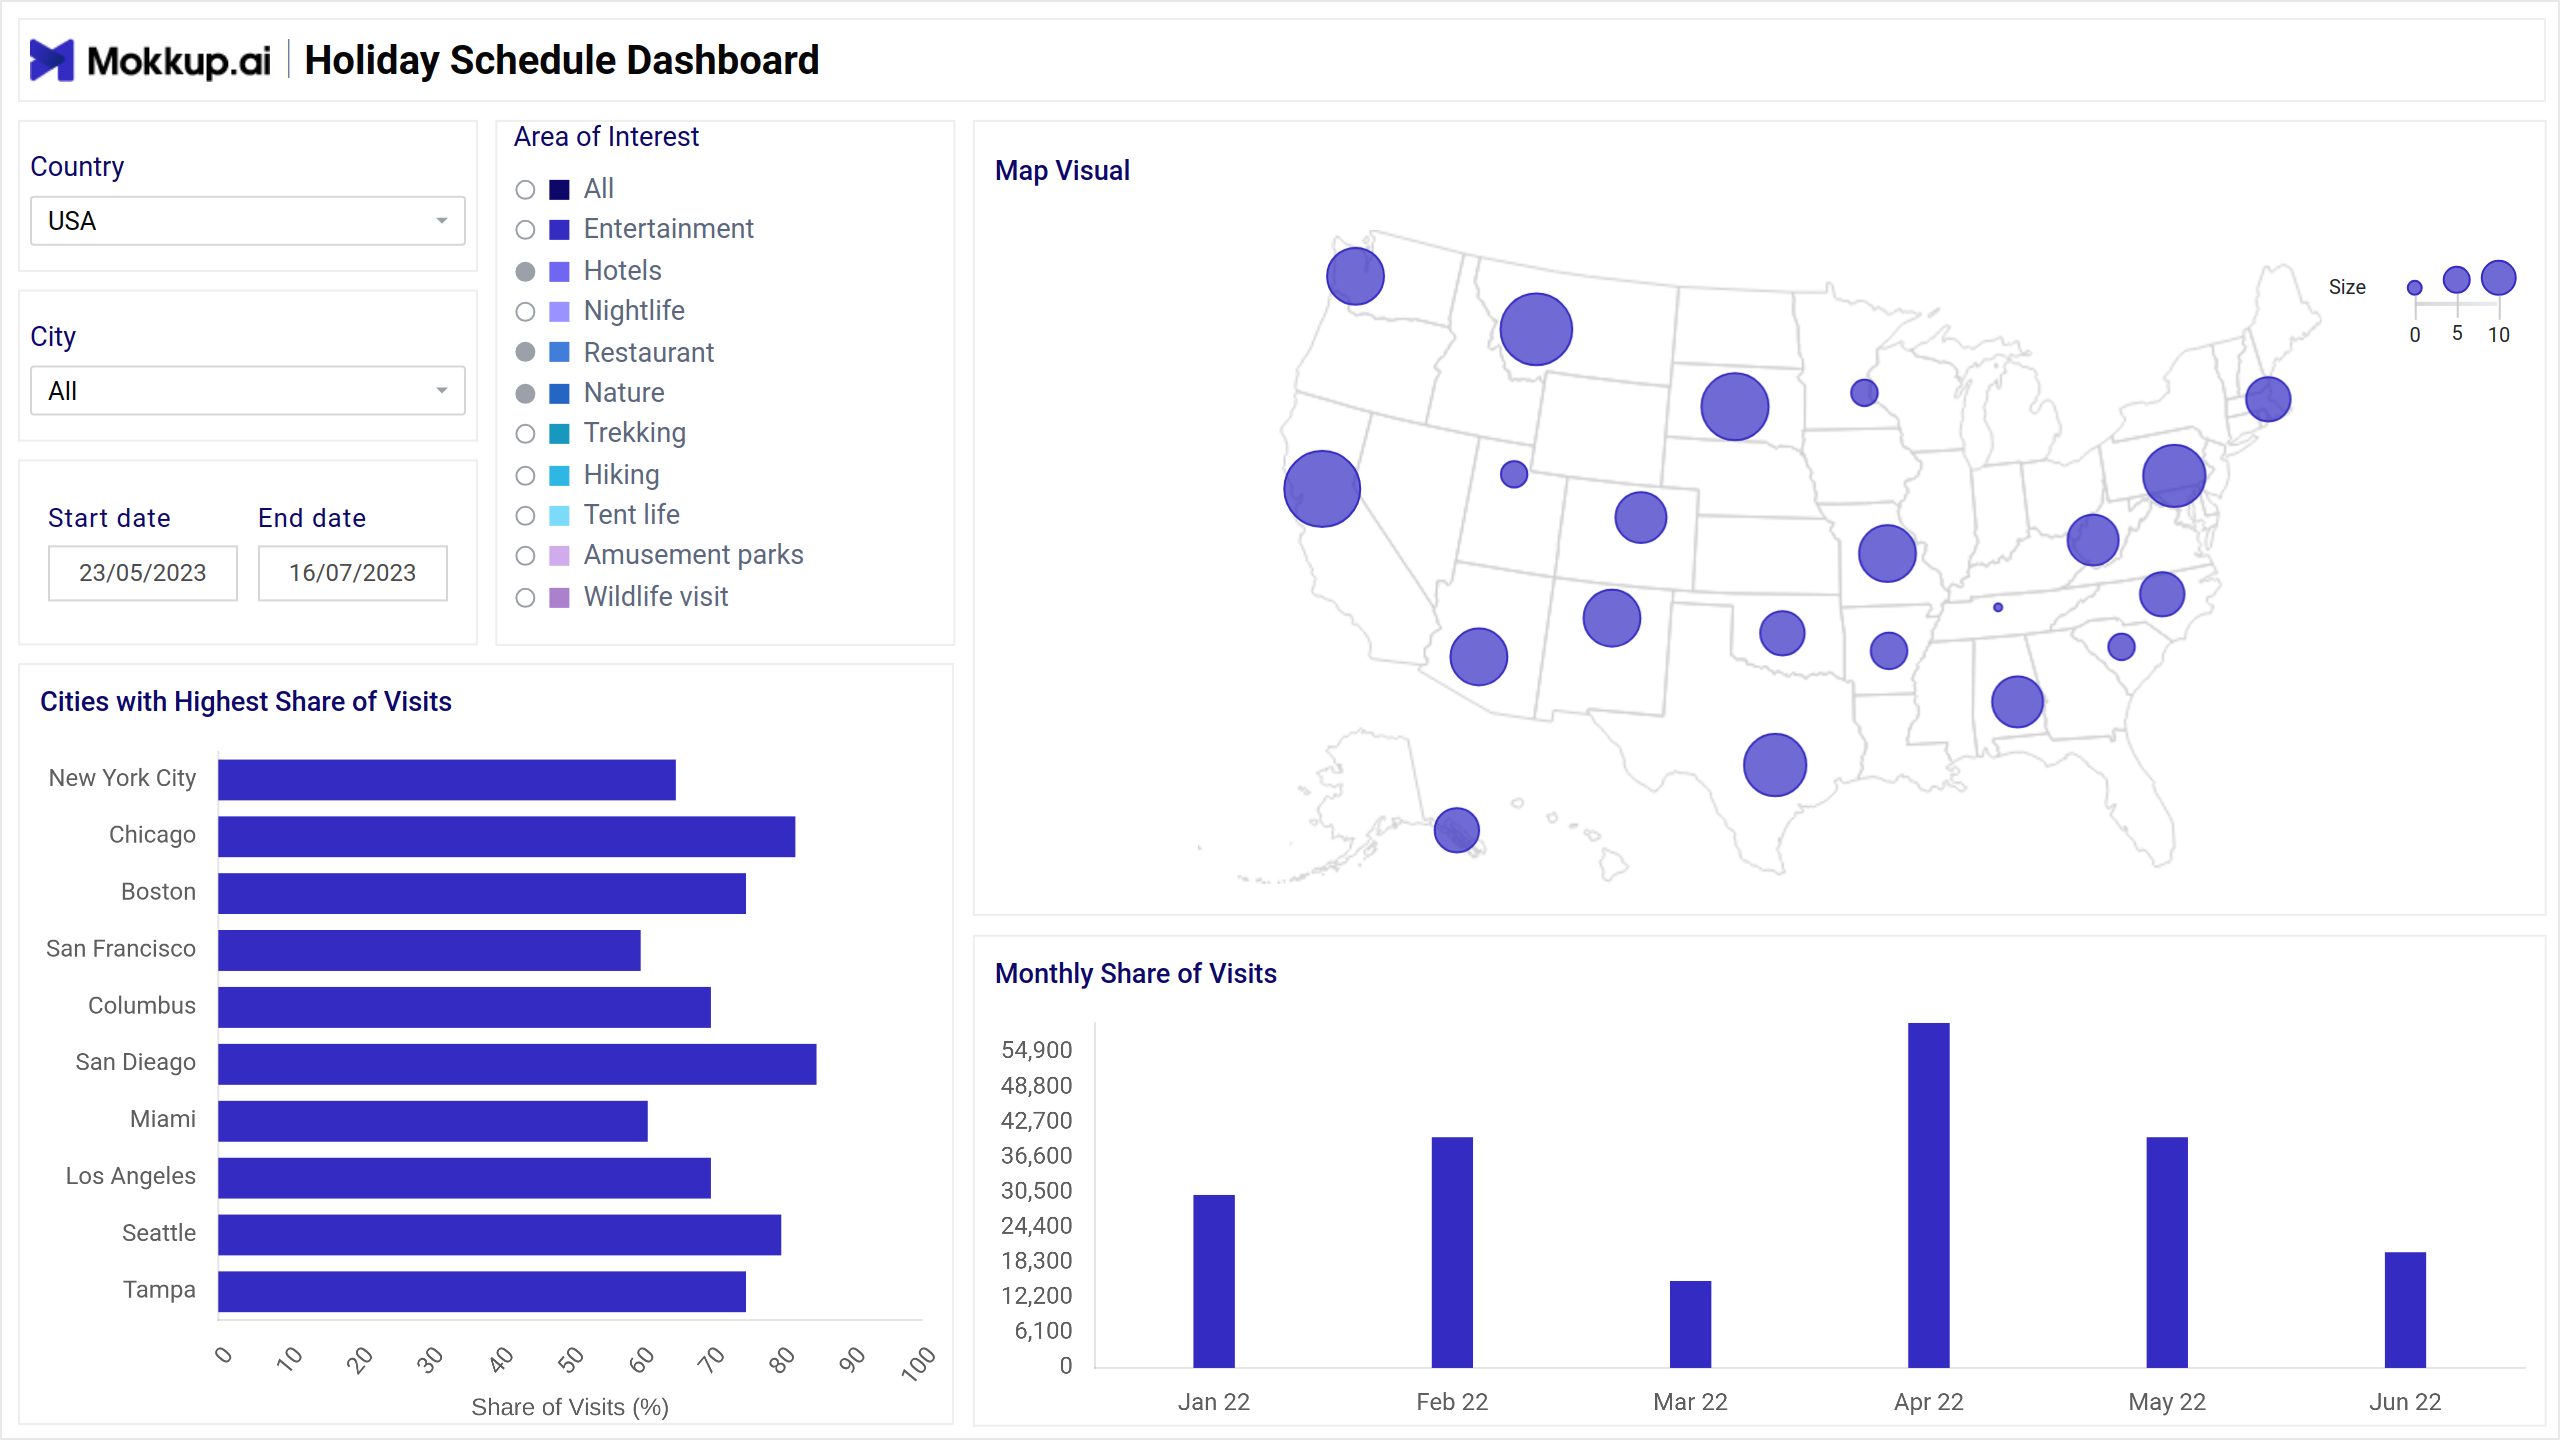This screenshot has height=1440, width=2560.
Task: Click the Montana map bubble
Action: click(1536, 329)
